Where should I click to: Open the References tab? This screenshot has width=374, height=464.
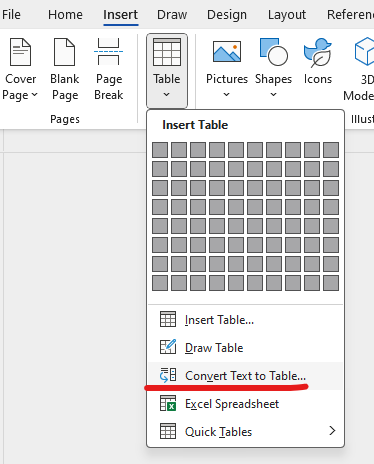[350, 15]
